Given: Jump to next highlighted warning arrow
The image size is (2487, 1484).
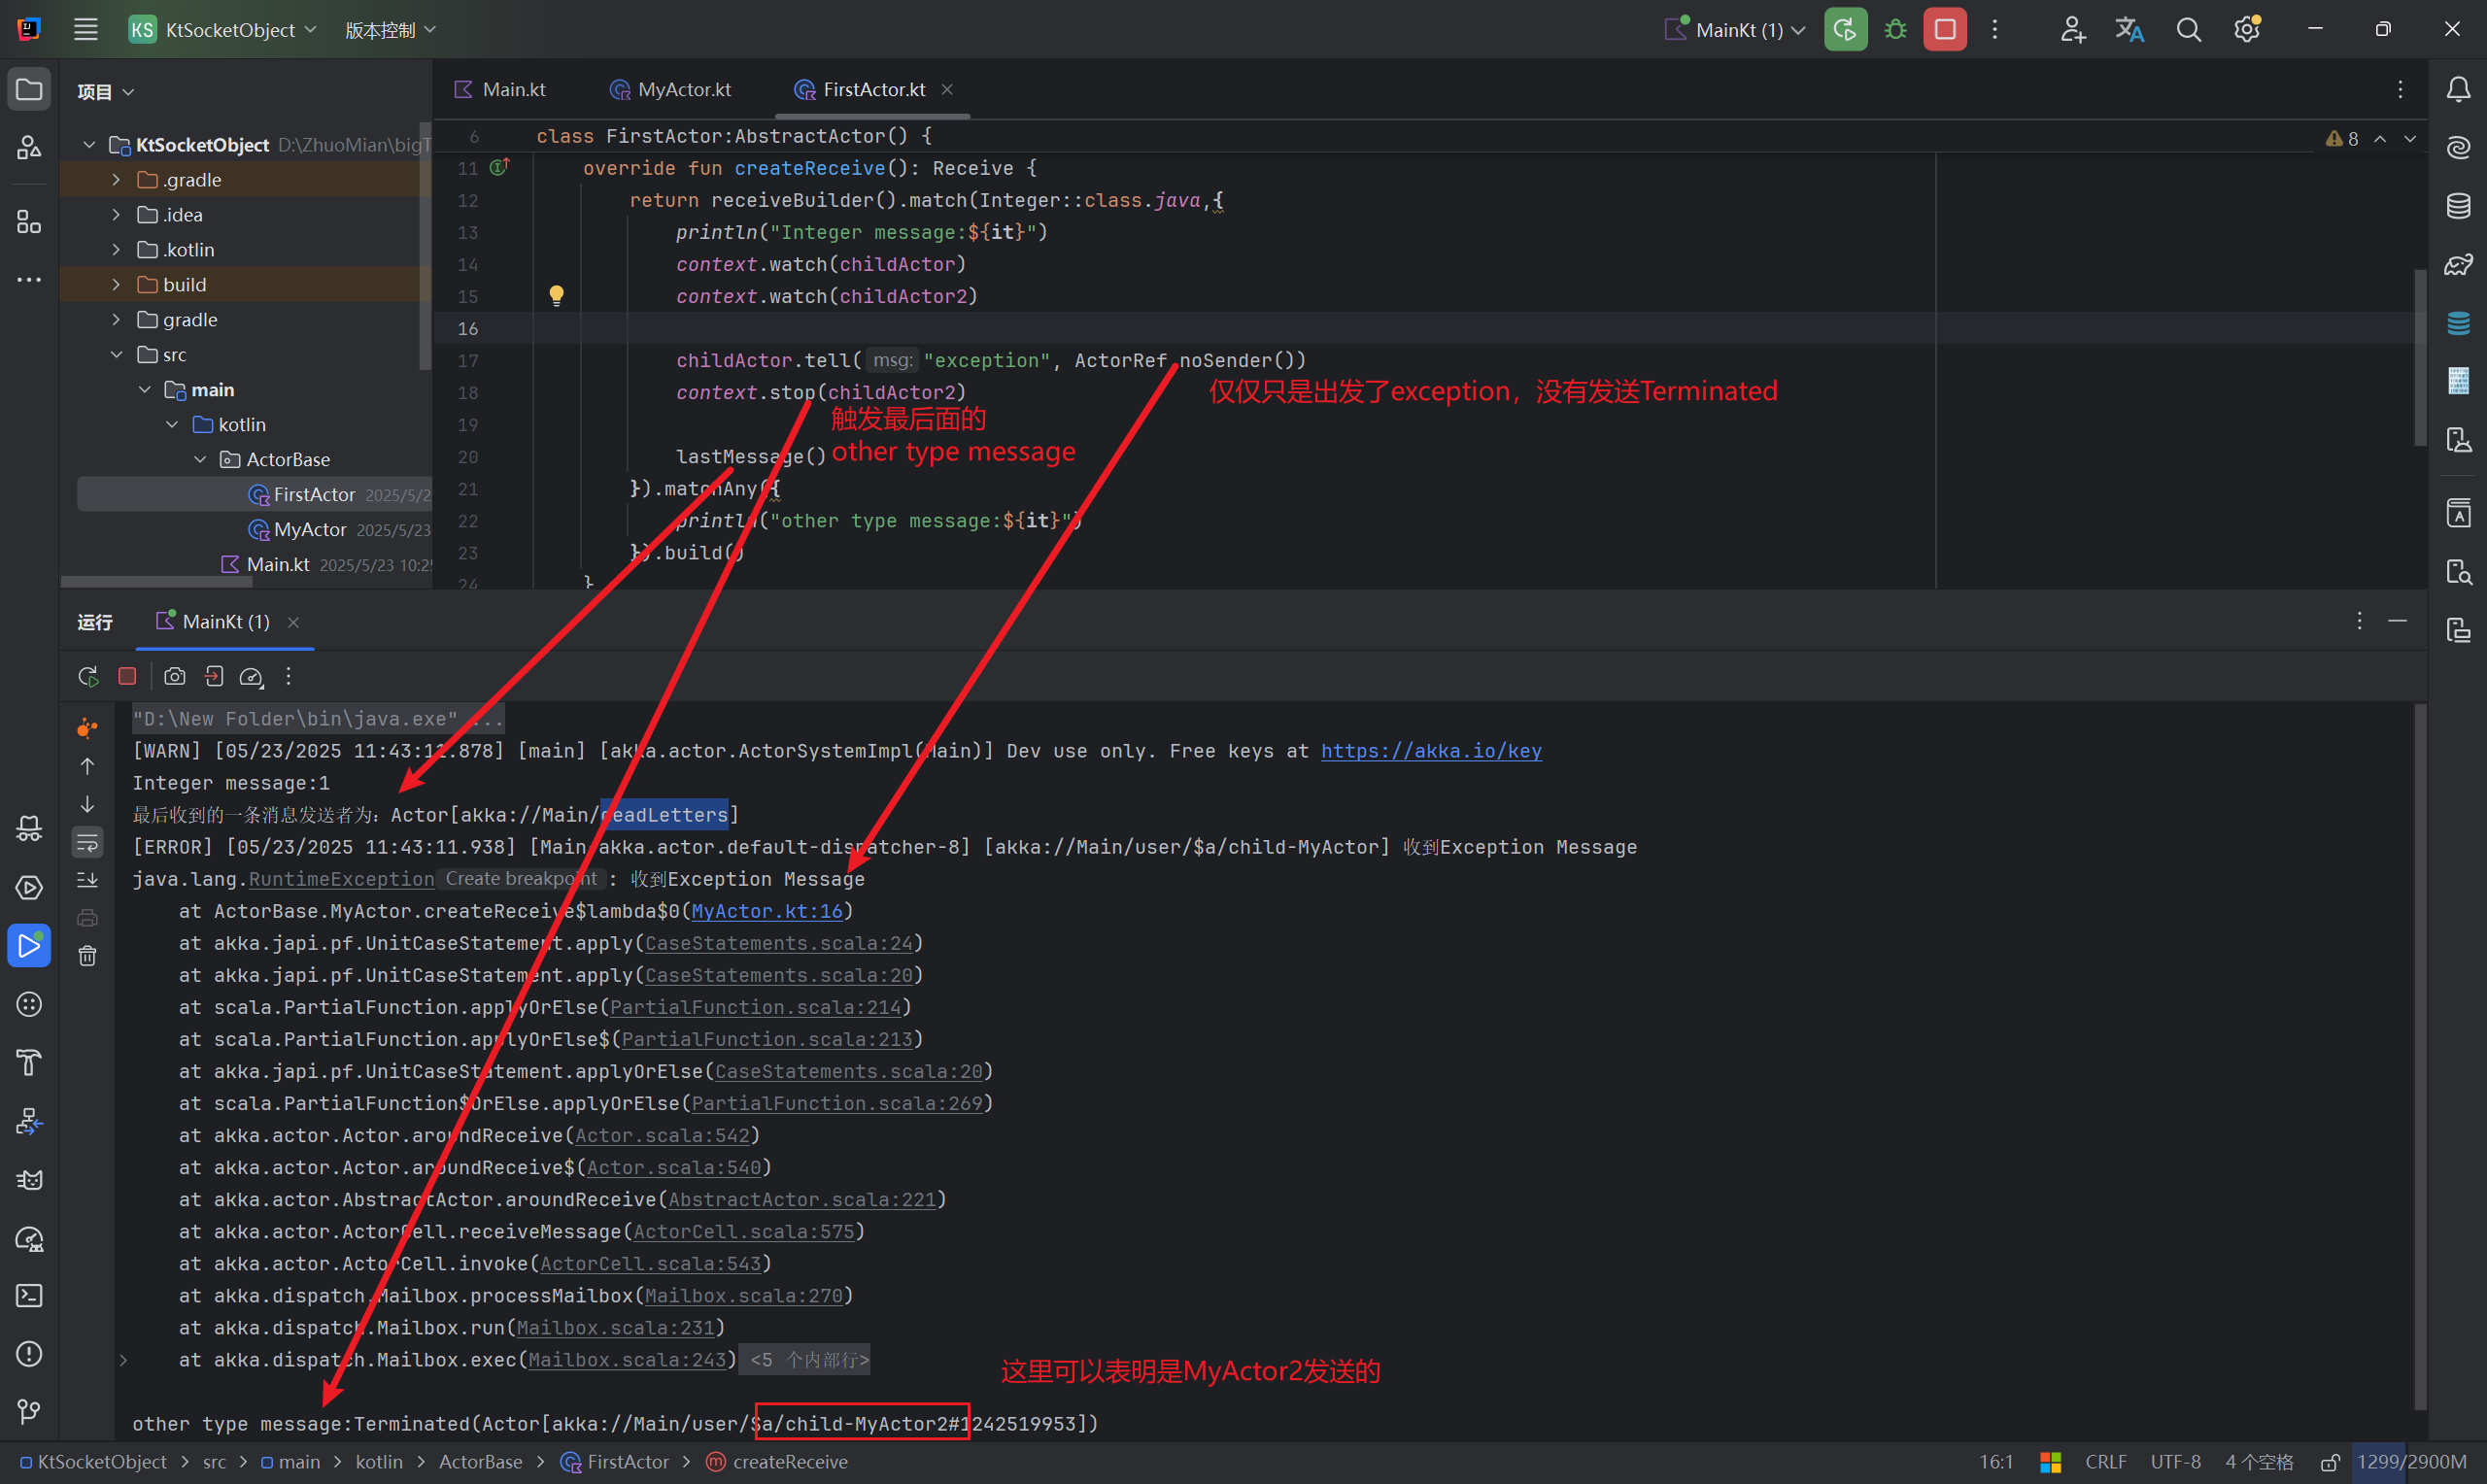Looking at the screenshot, I should pyautogui.click(x=2410, y=139).
